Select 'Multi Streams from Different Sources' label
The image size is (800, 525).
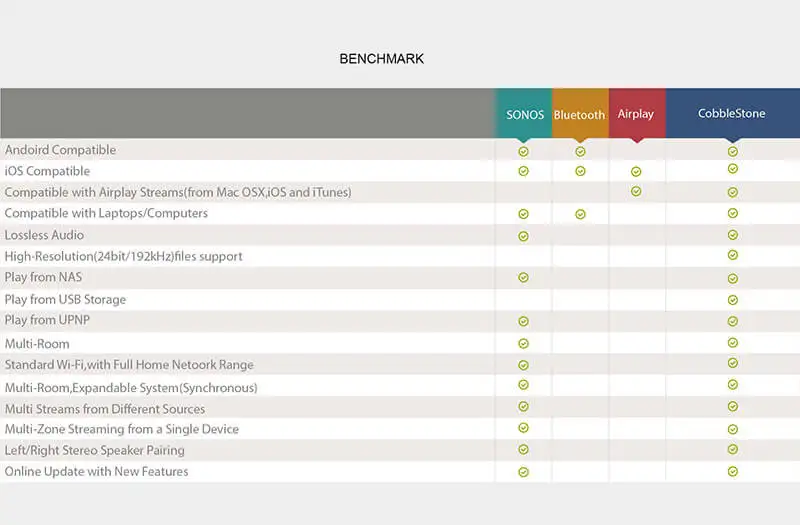(105, 409)
